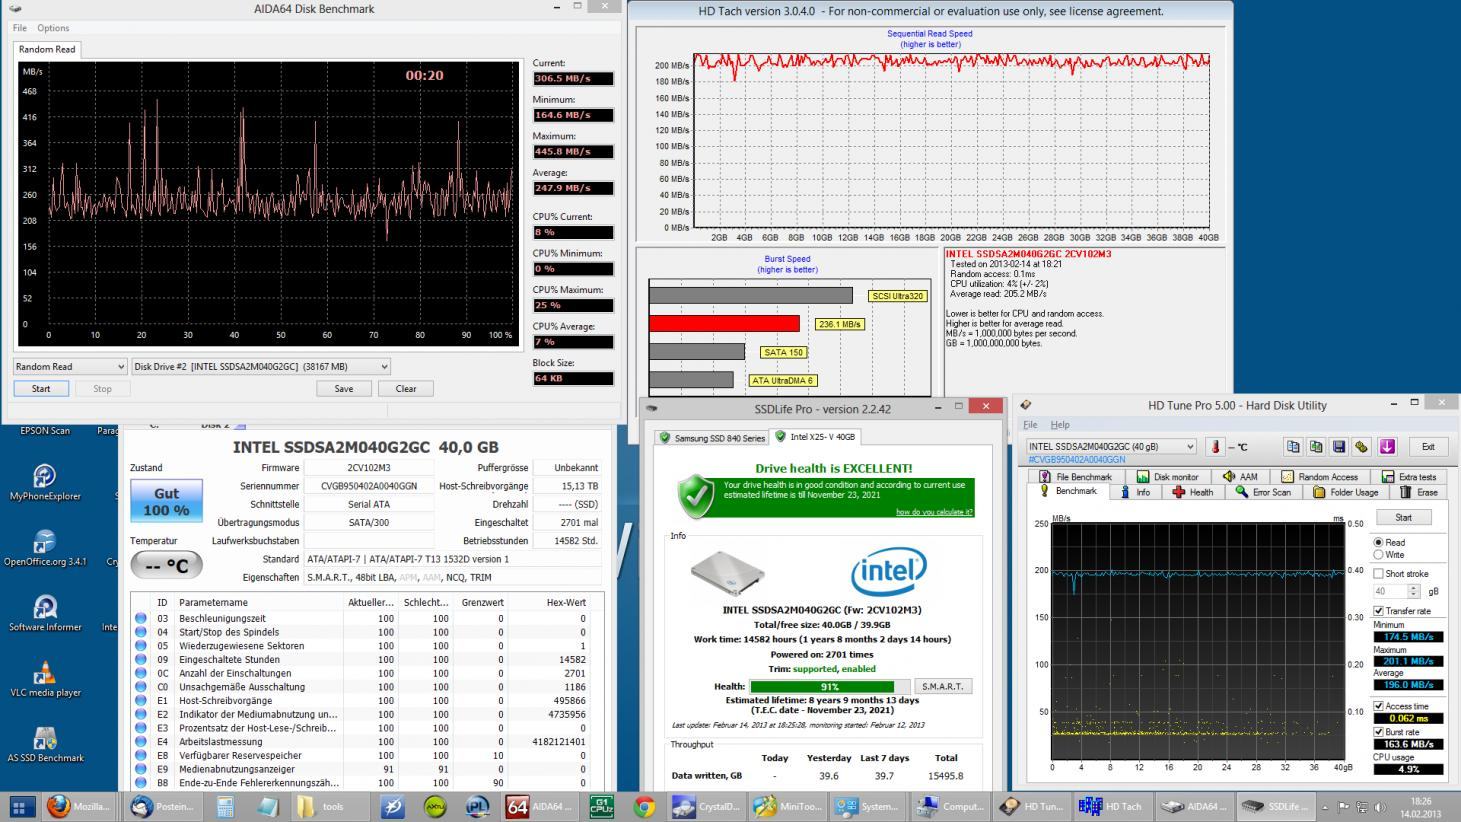
Task: Open the HD Tune Disk monitor tab
Action: click(1167, 477)
